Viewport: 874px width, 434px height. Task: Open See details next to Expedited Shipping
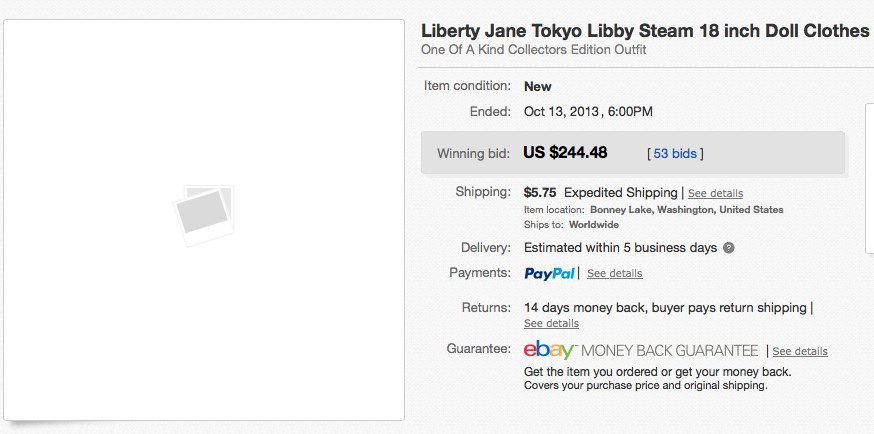(x=715, y=193)
